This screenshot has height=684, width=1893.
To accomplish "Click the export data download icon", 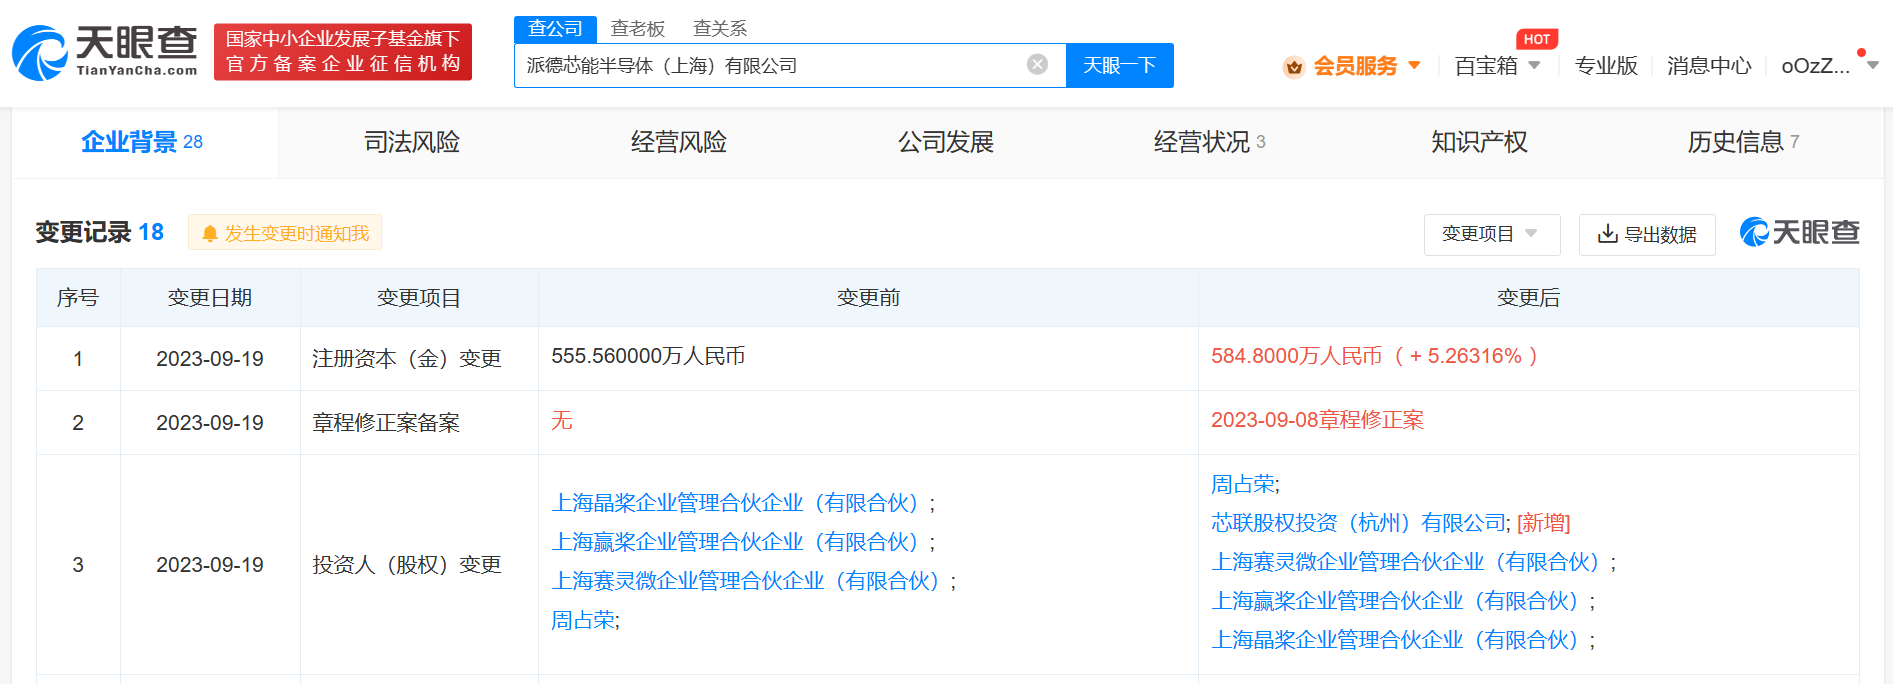I will (1608, 234).
